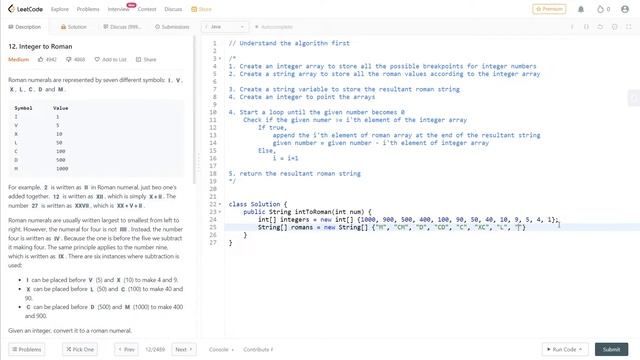Open the user profile avatar
640x360 pixels.
click(625, 9)
